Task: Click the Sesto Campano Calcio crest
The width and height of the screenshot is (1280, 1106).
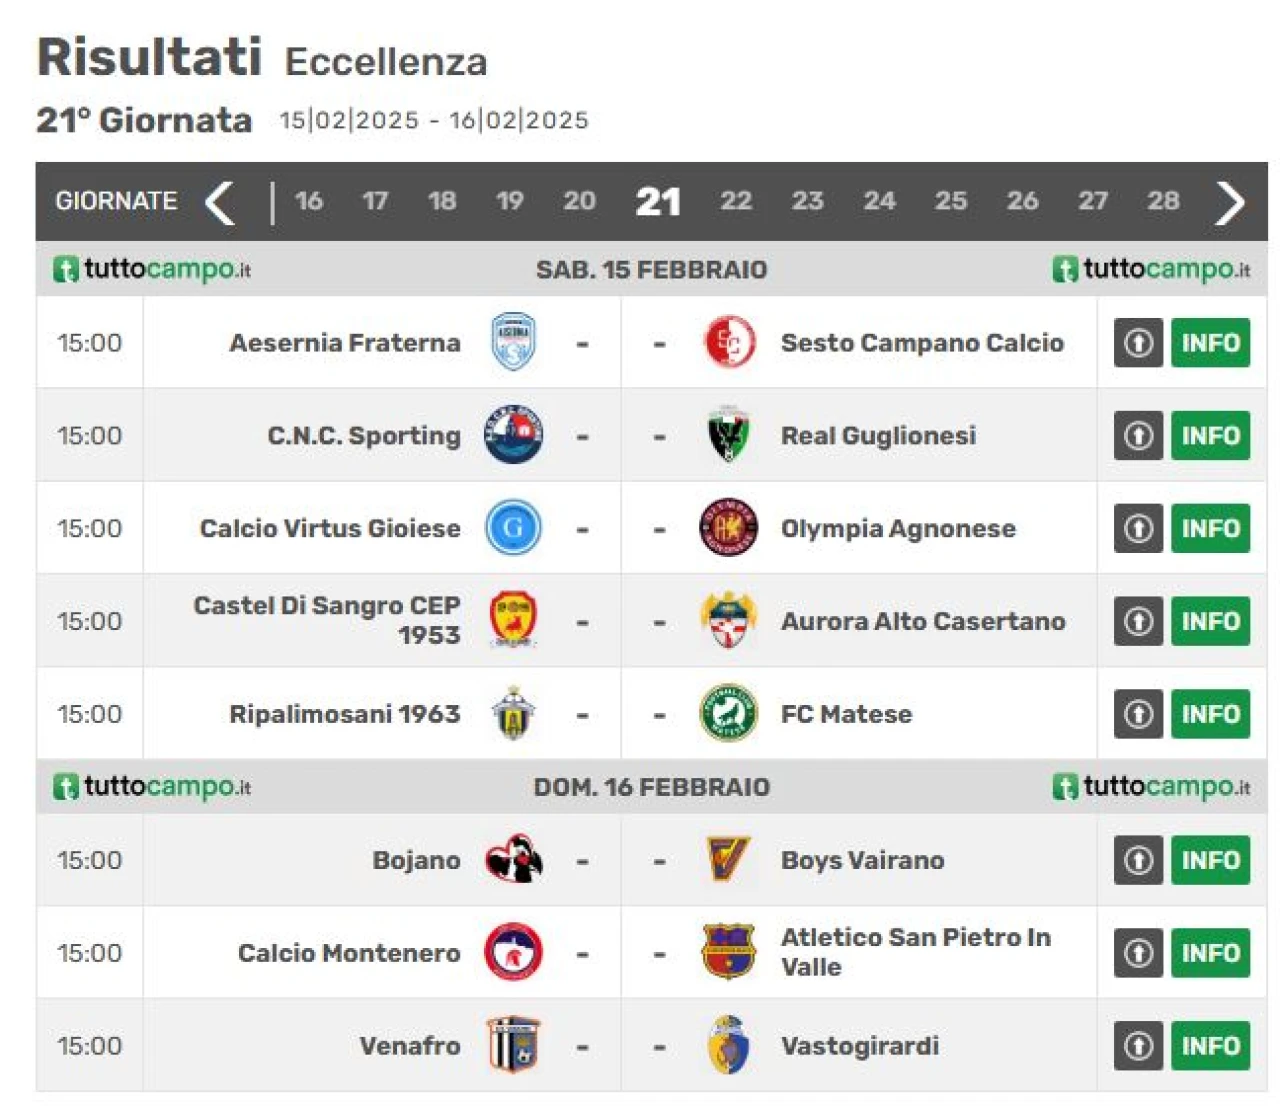Action: (x=729, y=342)
